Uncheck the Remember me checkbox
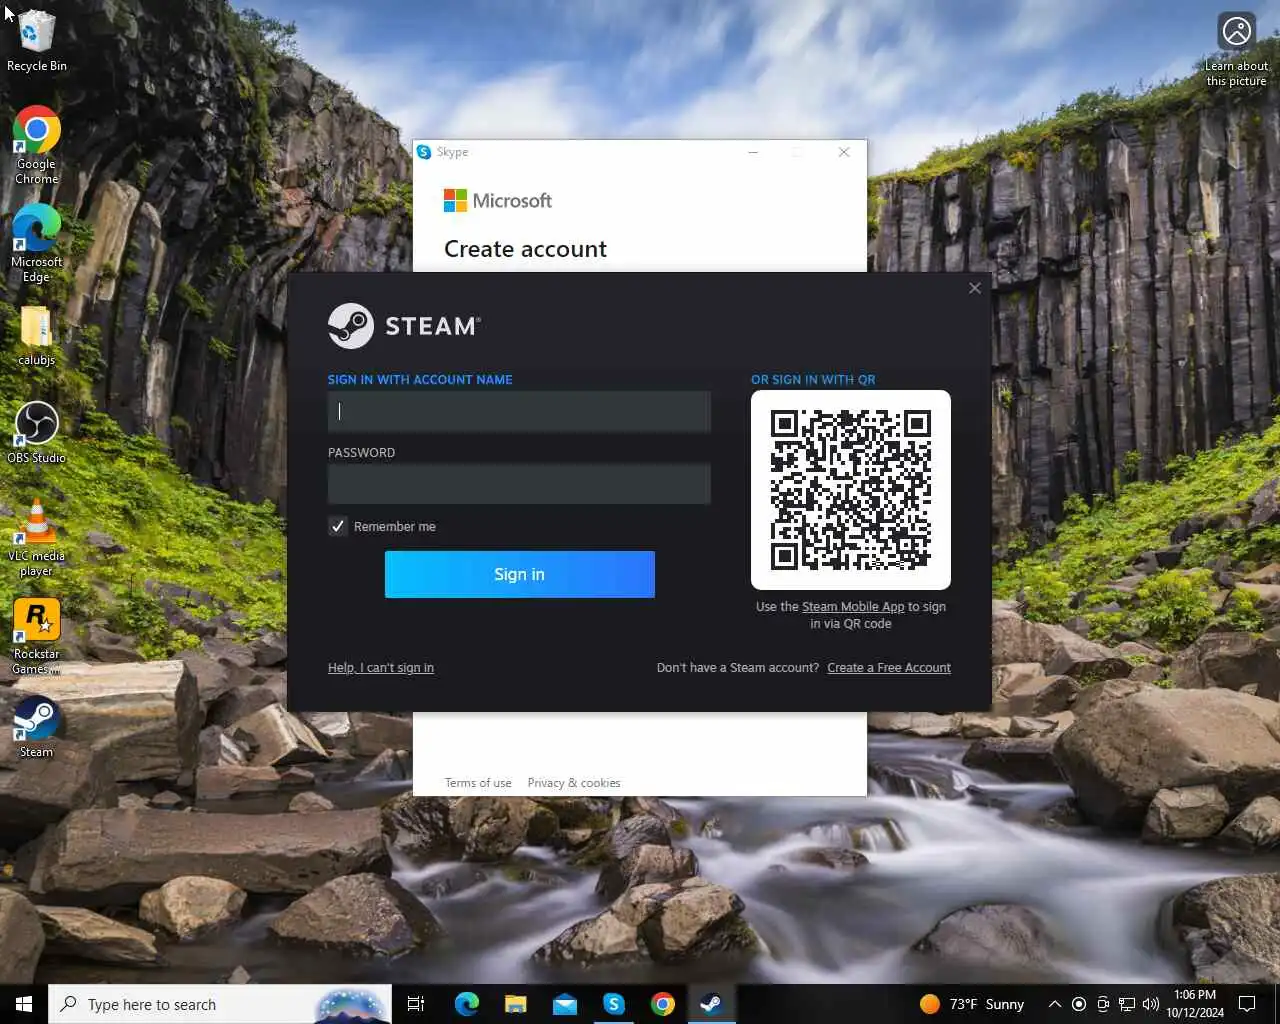The image size is (1280, 1024). point(338,526)
